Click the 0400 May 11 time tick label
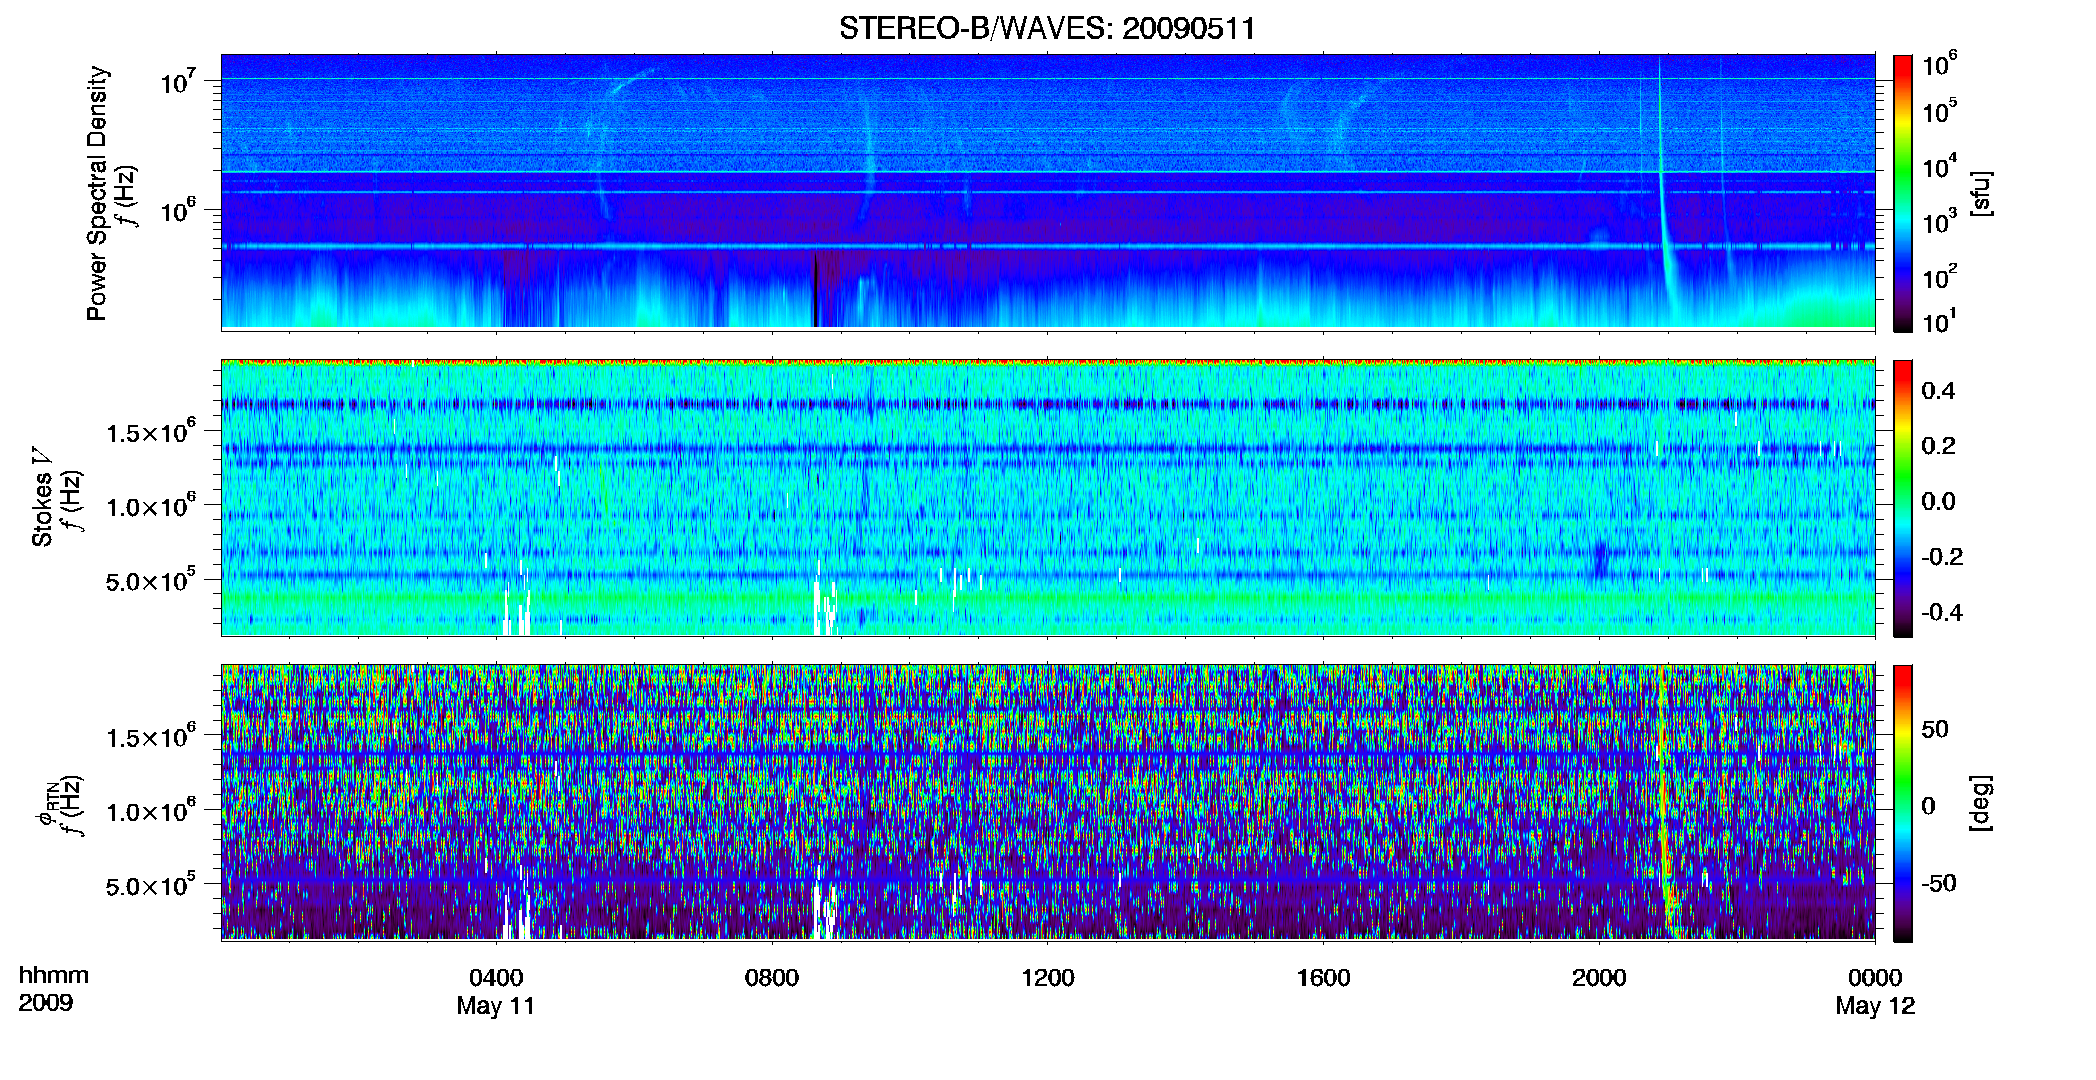The width and height of the screenshot is (2096, 1080). click(496, 992)
